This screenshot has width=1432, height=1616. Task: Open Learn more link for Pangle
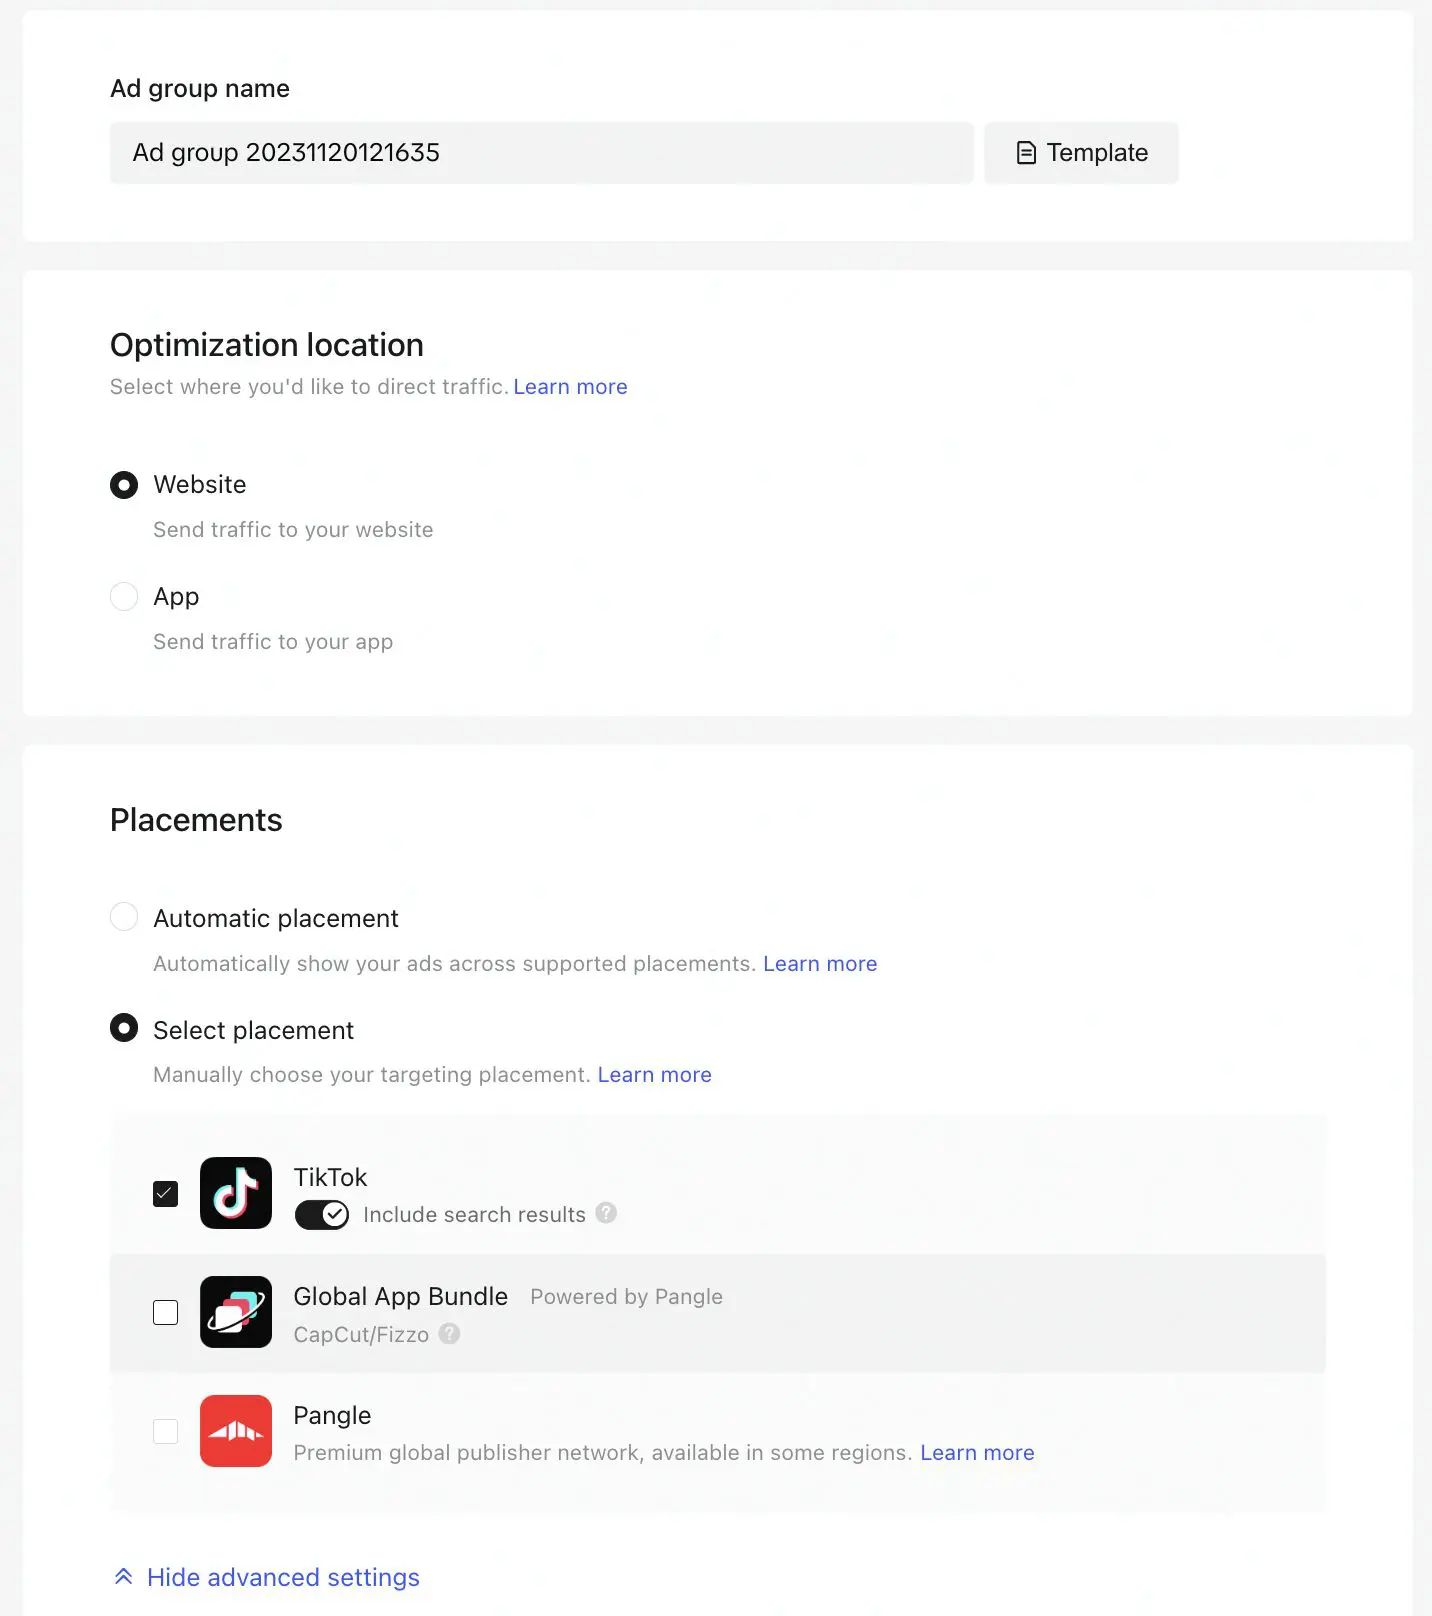point(977,1453)
